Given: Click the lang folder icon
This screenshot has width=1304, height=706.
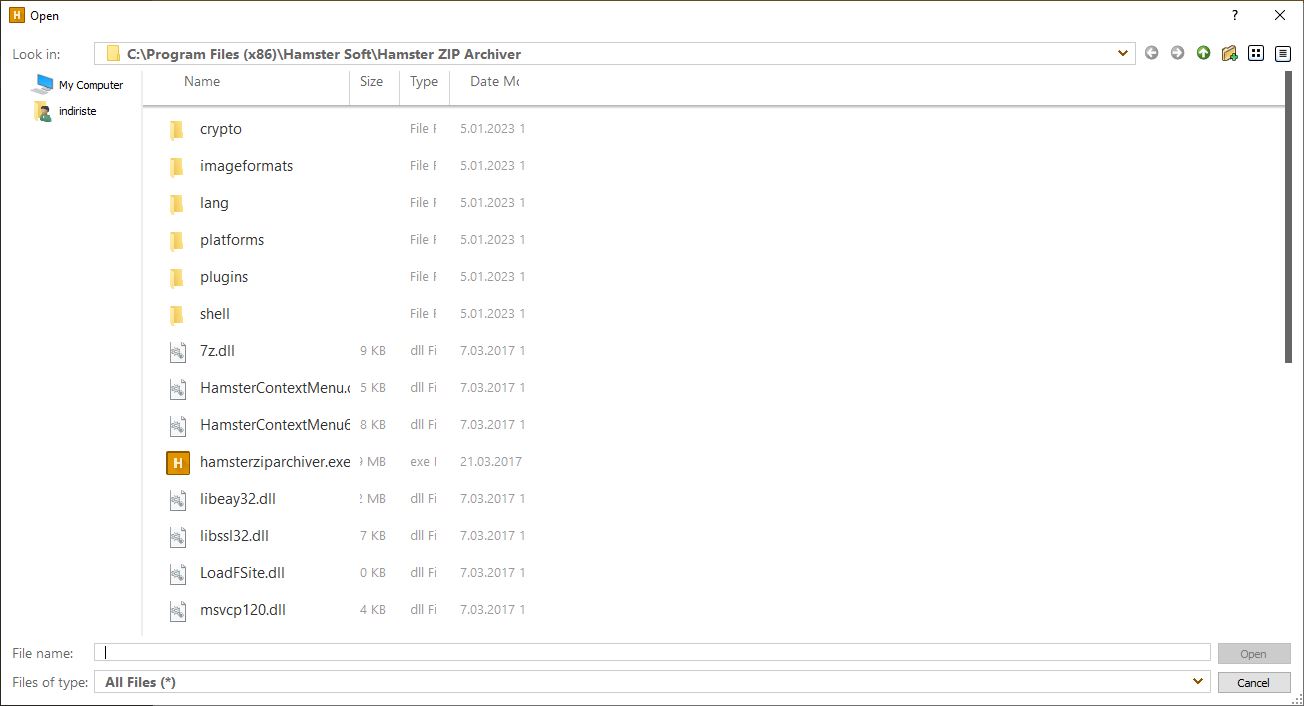Looking at the screenshot, I should [177, 203].
